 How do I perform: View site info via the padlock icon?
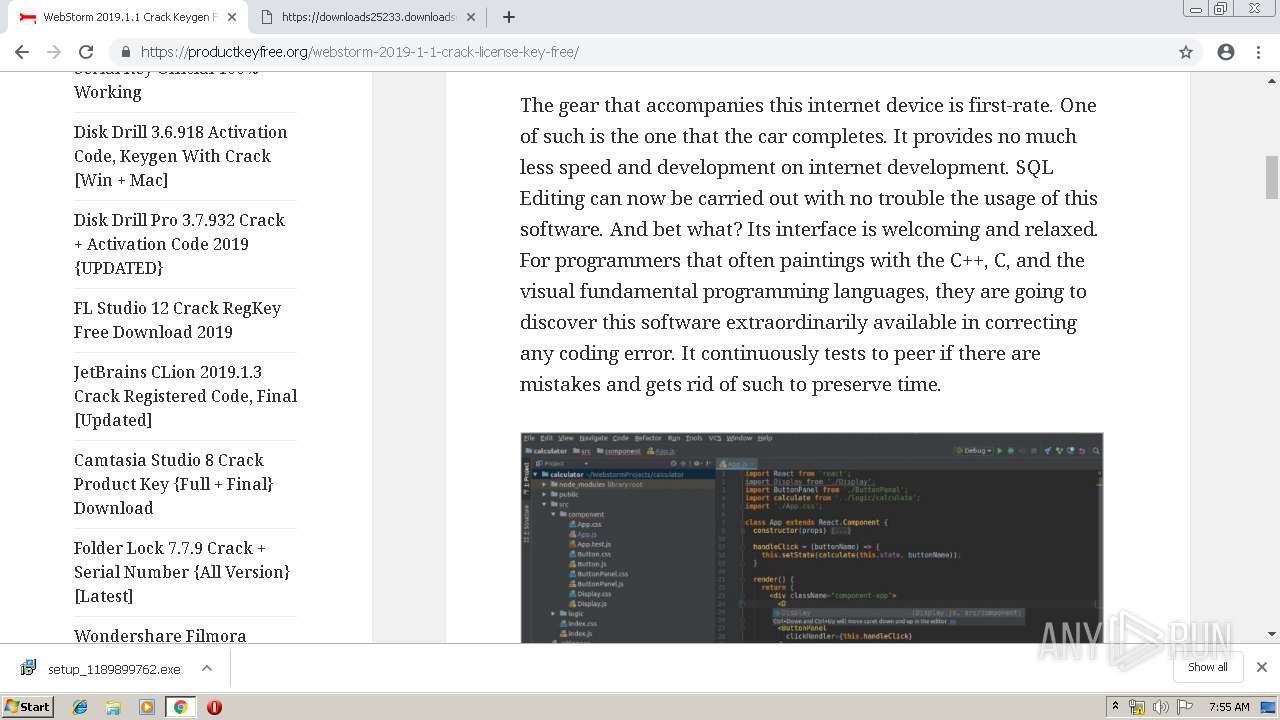(126, 52)
